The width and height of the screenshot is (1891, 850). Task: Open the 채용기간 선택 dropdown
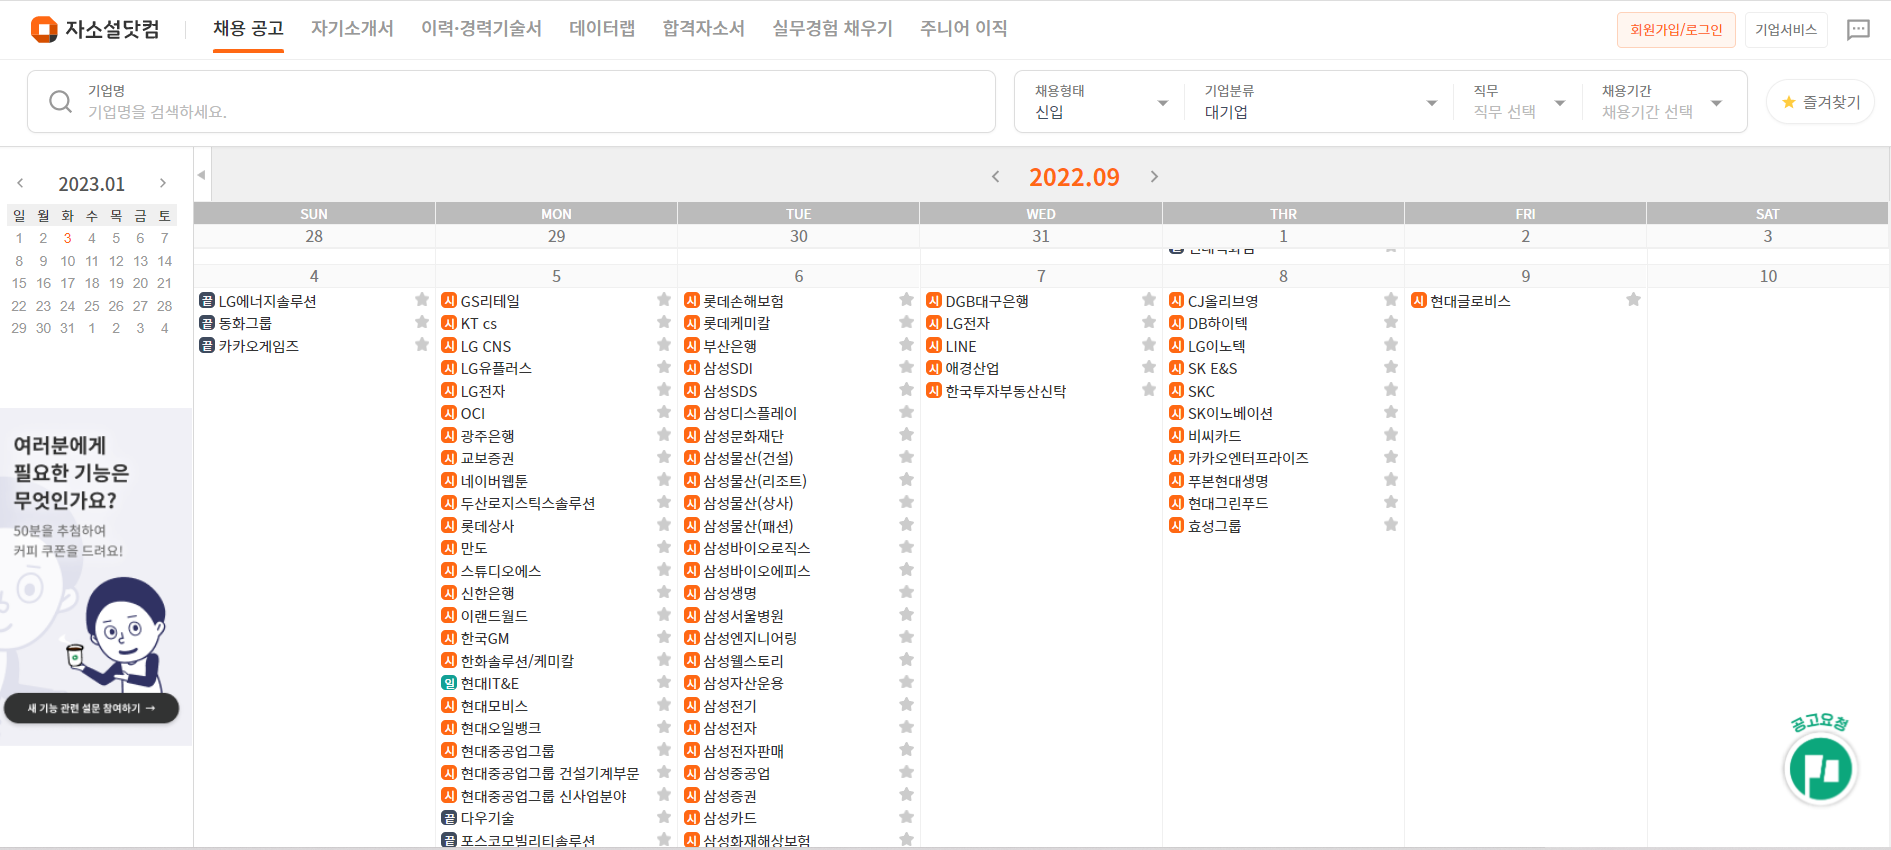pos(1661,101)
